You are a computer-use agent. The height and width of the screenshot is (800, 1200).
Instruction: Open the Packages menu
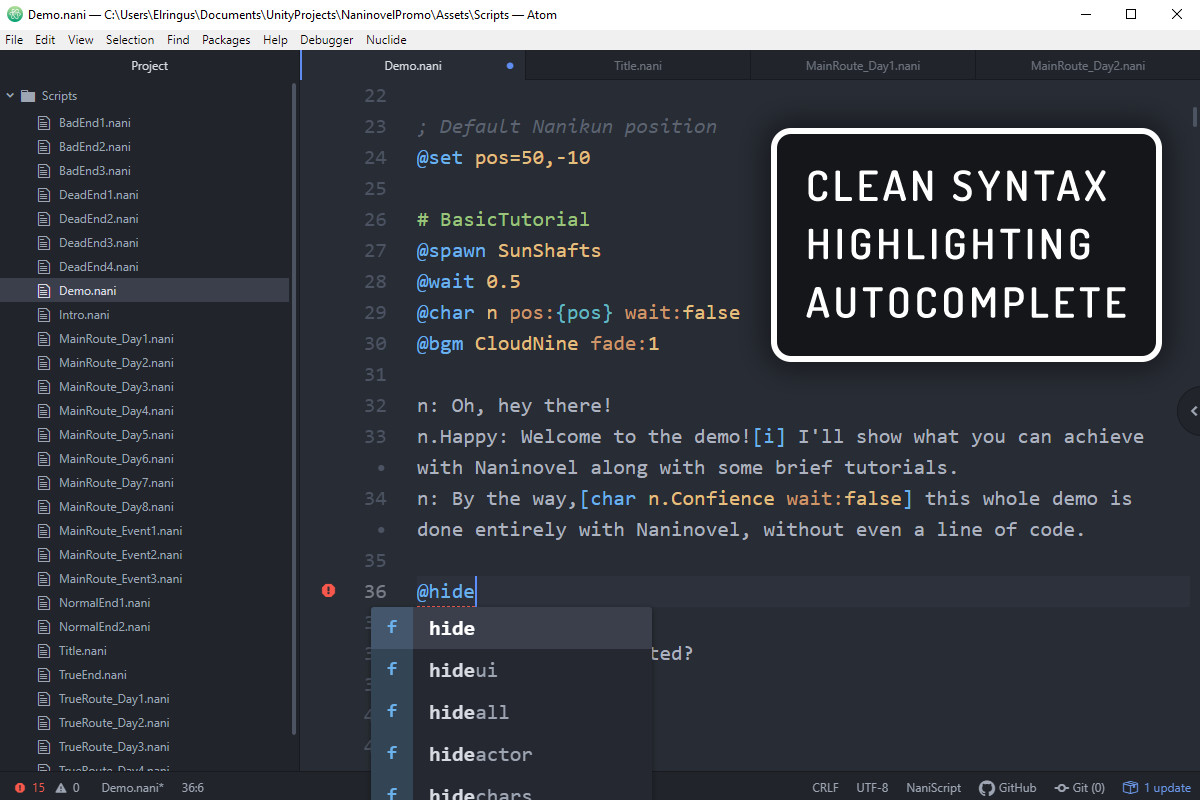pos(226,40)
